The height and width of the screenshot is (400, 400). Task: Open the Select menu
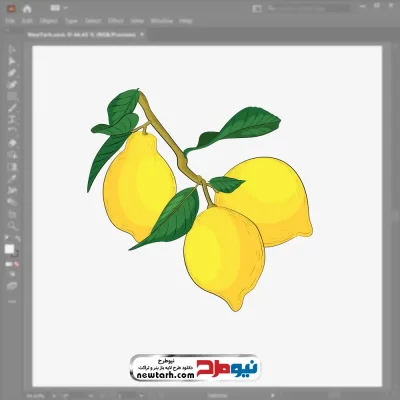93,21
